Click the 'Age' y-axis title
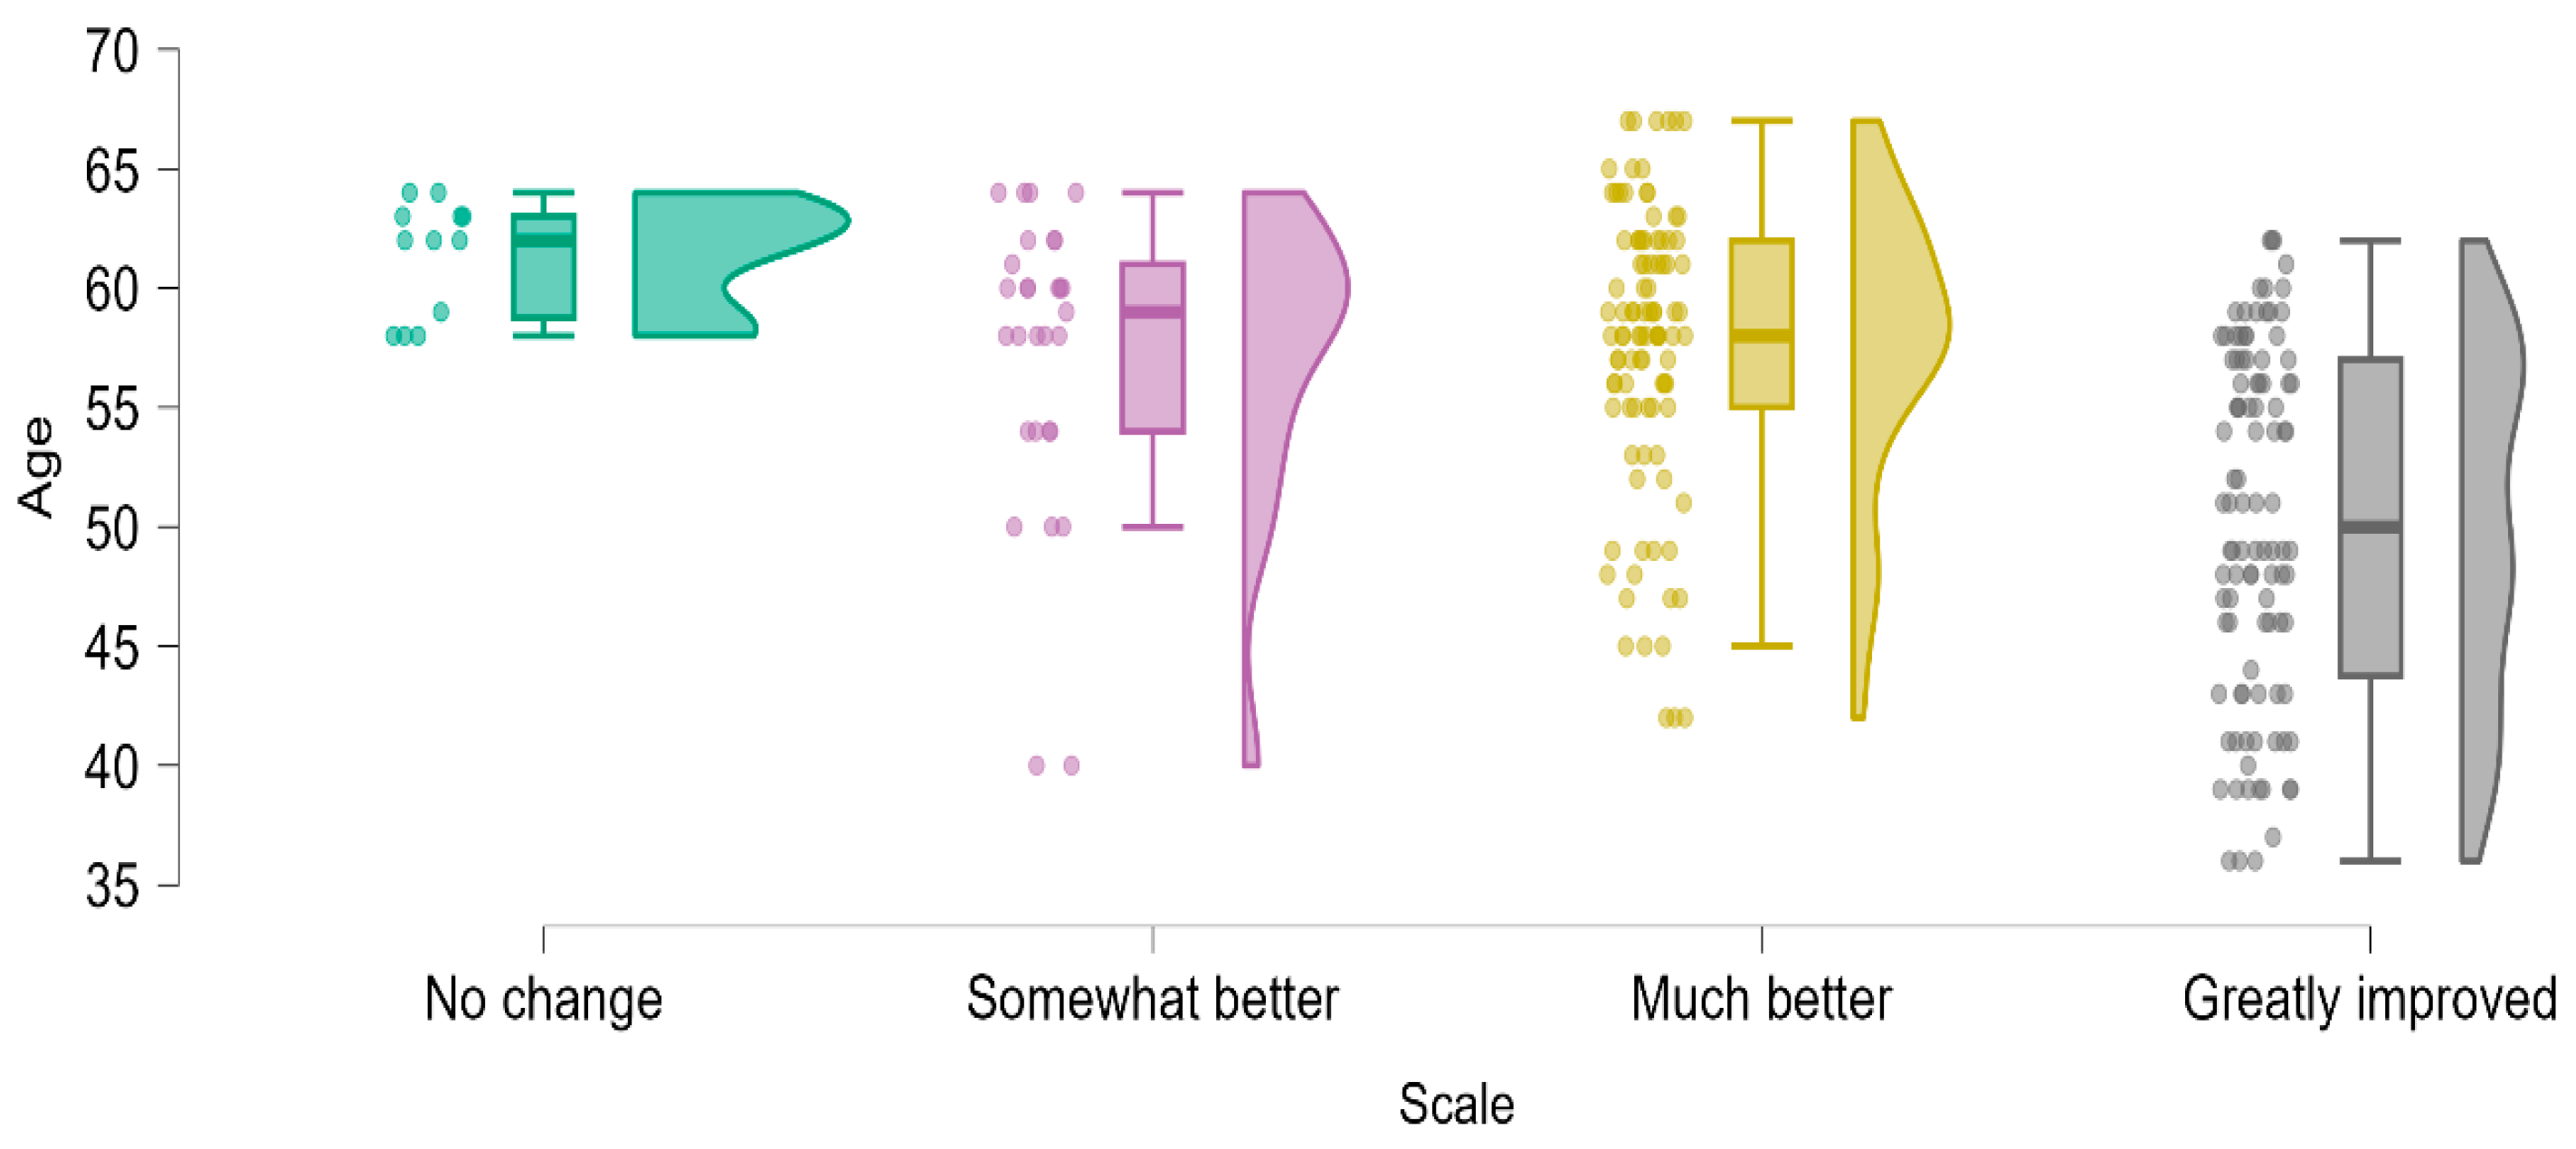 [x=38, y=467]
